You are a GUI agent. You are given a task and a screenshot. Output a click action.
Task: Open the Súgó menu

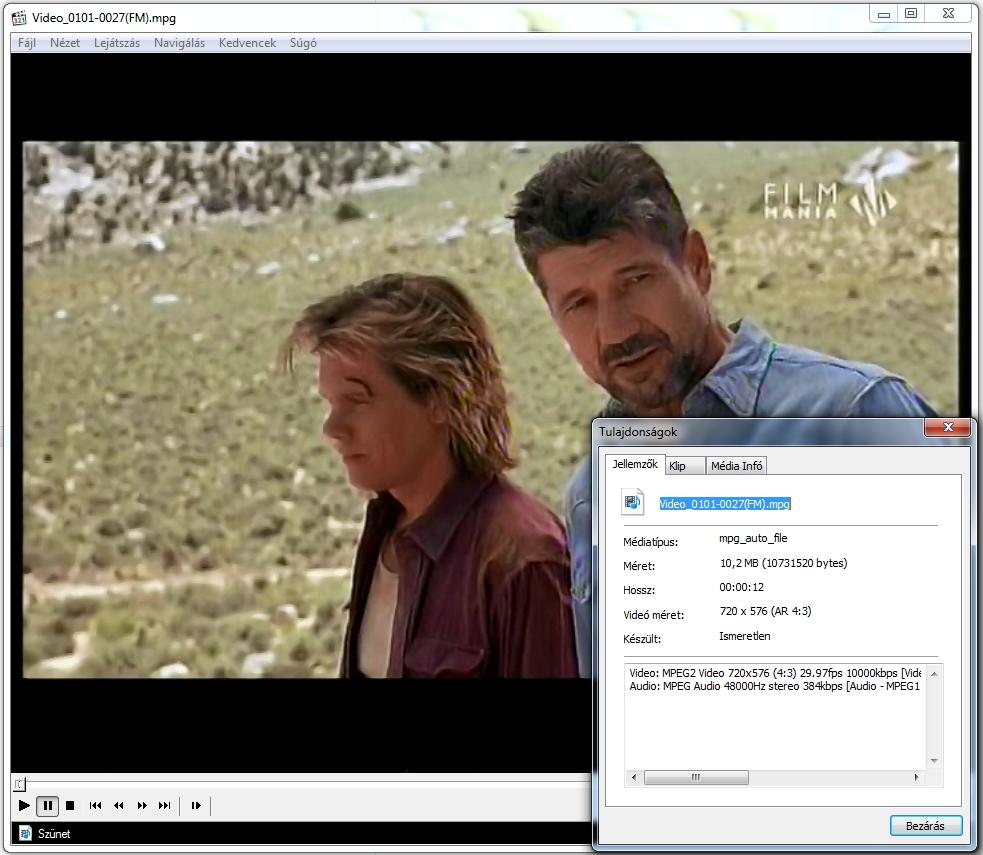[x=303, y=43]
